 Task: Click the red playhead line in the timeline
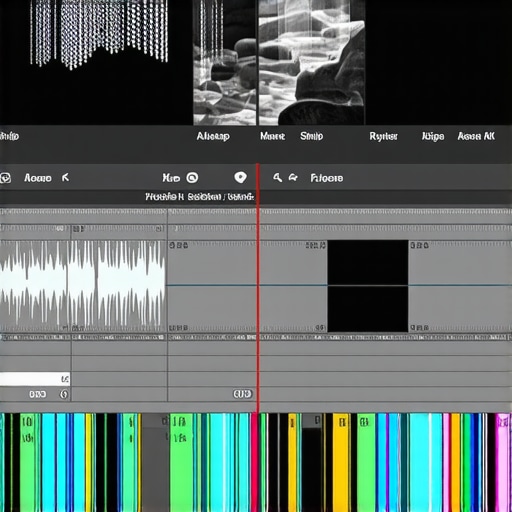pyautogui.click(x=258, y=287)
